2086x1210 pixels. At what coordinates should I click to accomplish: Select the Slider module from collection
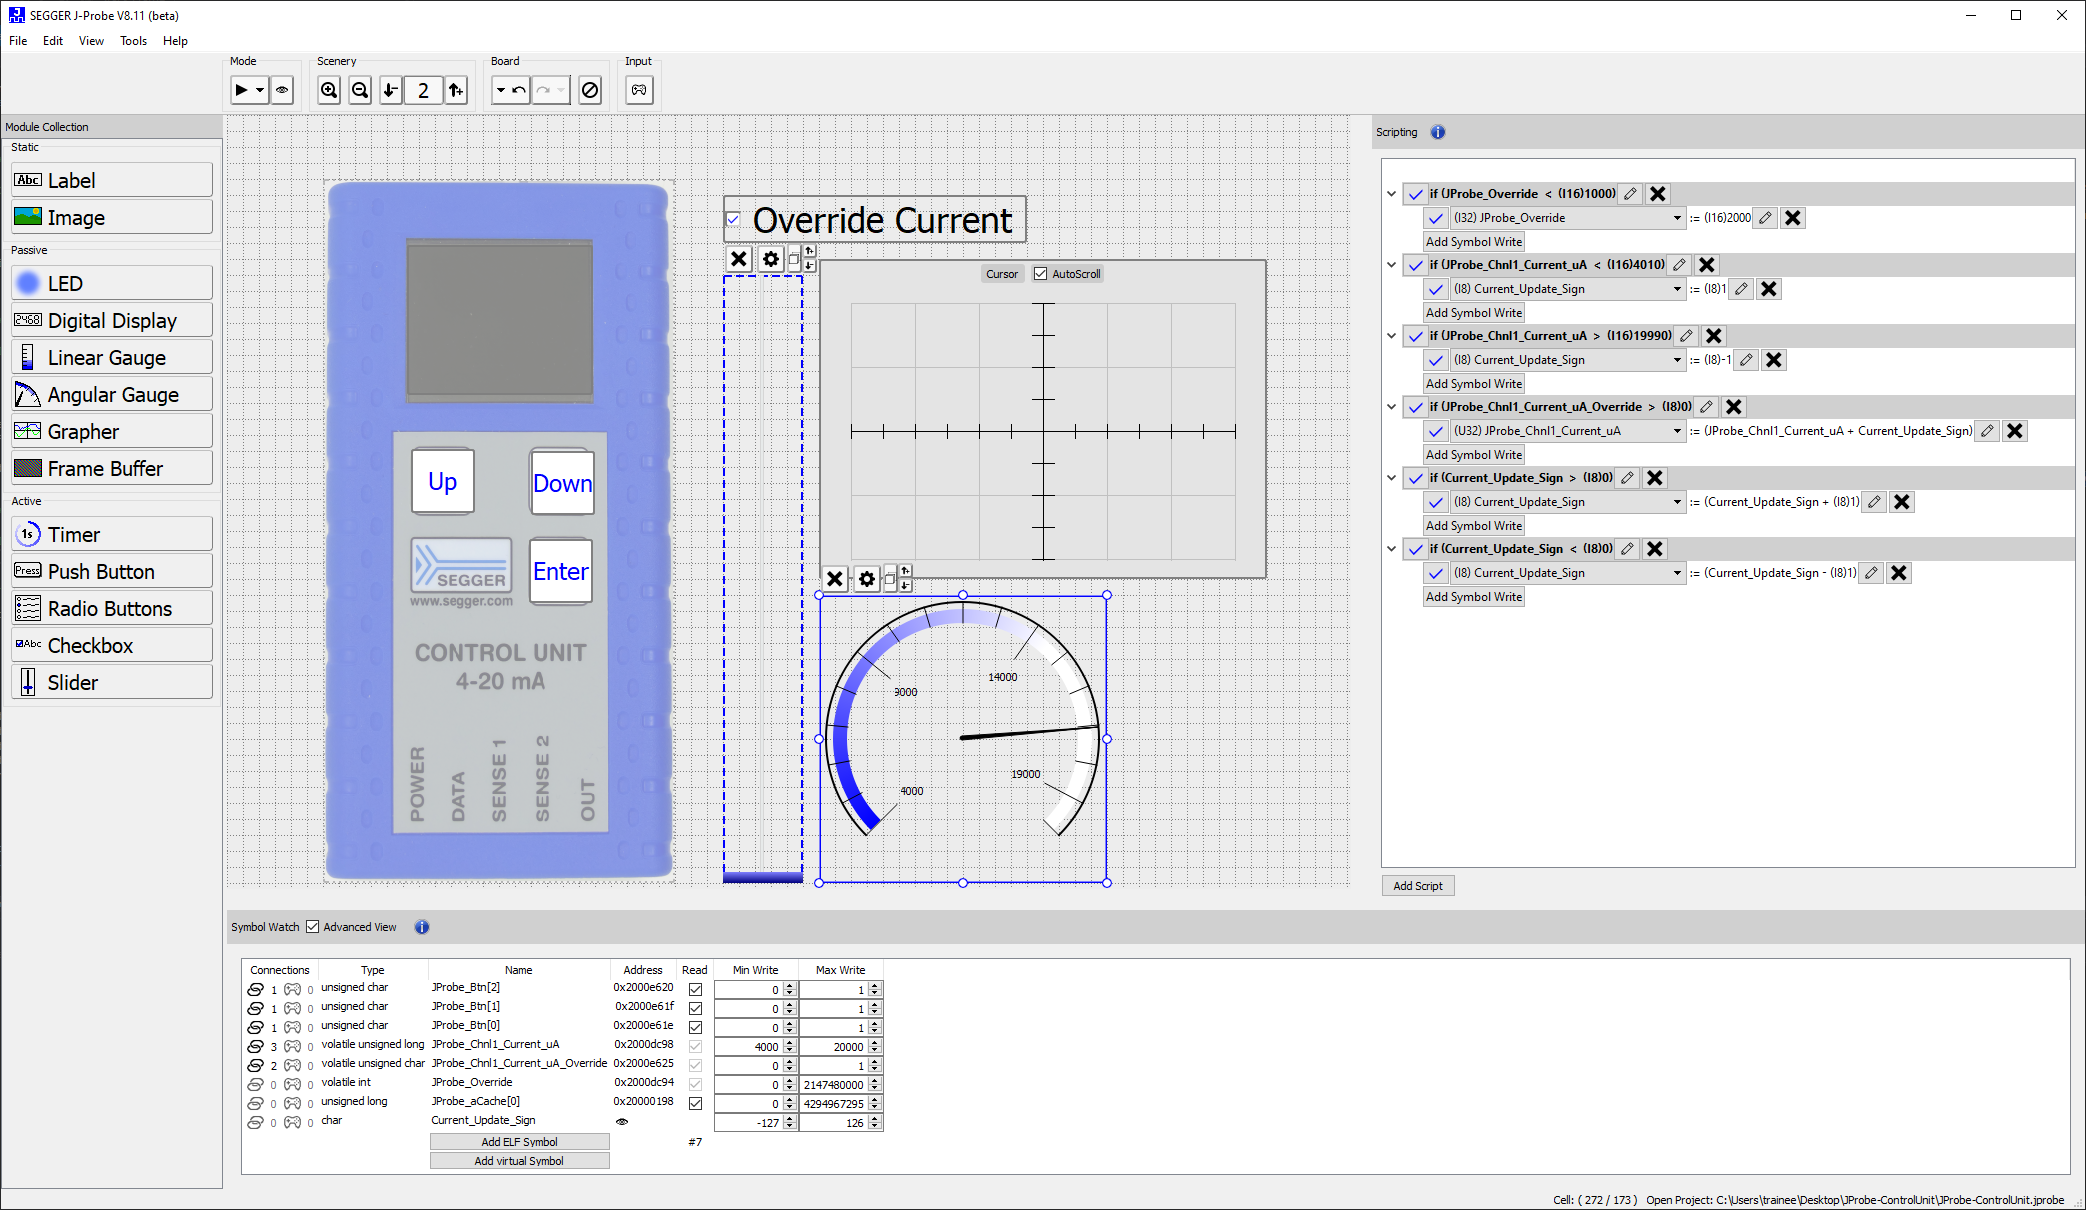111,683
